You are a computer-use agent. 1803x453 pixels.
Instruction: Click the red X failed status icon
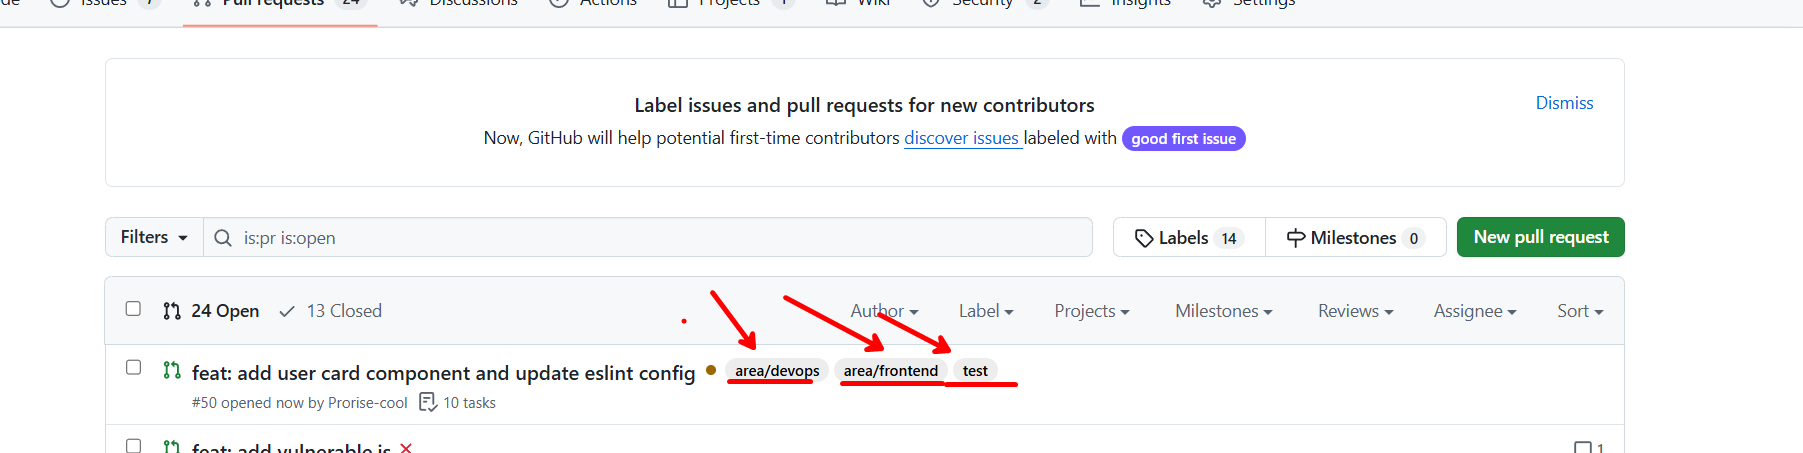coord(406,447)
